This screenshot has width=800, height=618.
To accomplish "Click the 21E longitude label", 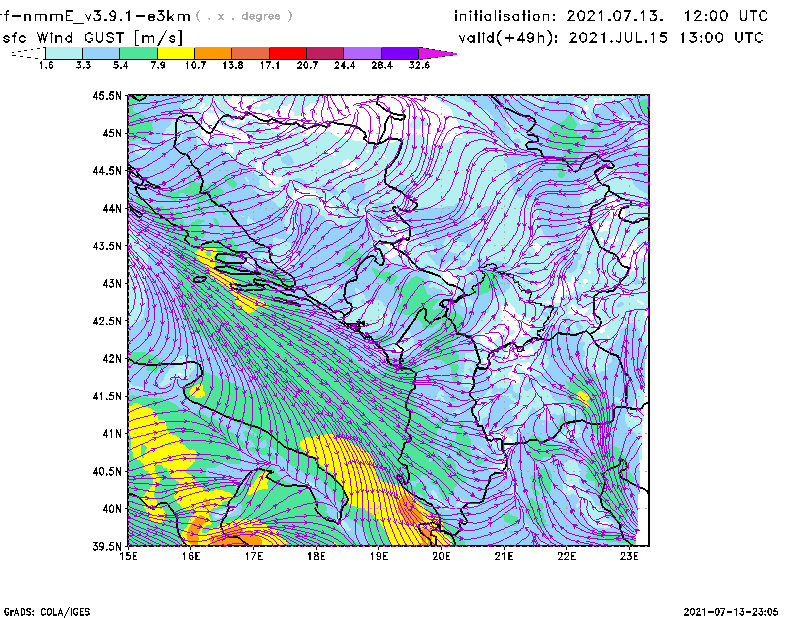I will pos(504,556).
